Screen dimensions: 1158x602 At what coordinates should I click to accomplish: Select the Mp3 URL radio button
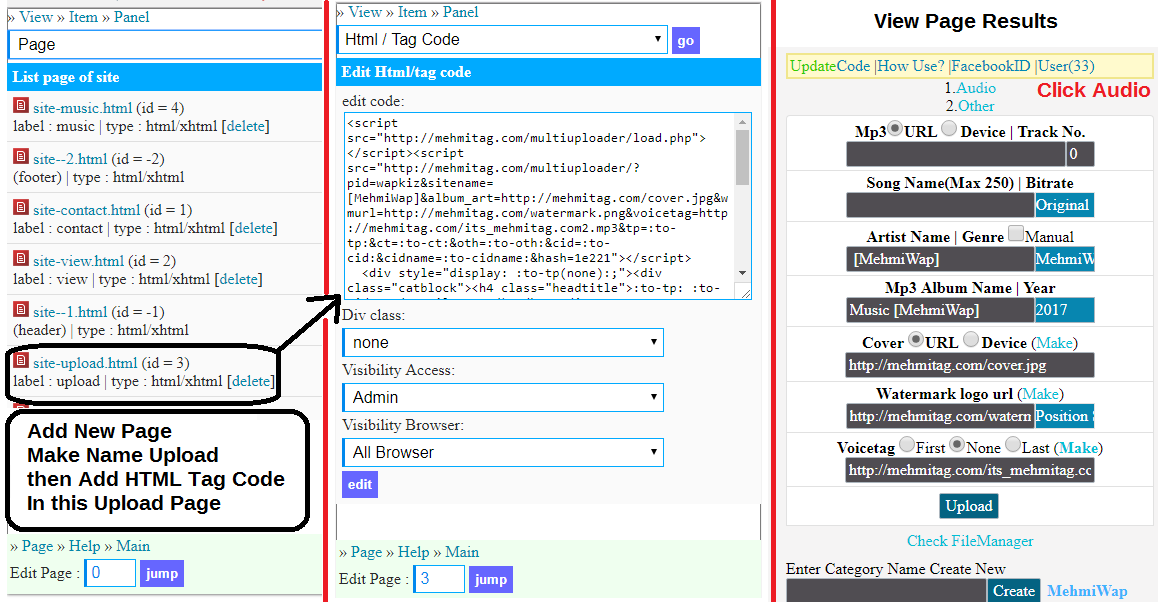click(x=895, y=130)
